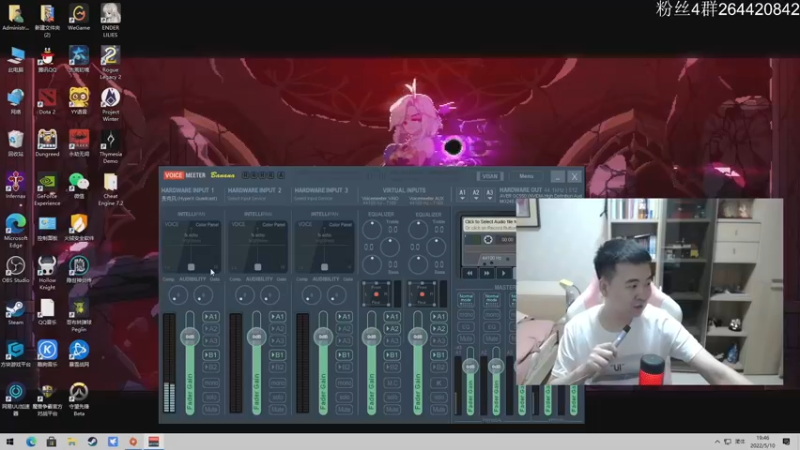The height and width of the screenshot is (450, 800).
Task: Open Edge from the taskbar
Action: (31, 442)
